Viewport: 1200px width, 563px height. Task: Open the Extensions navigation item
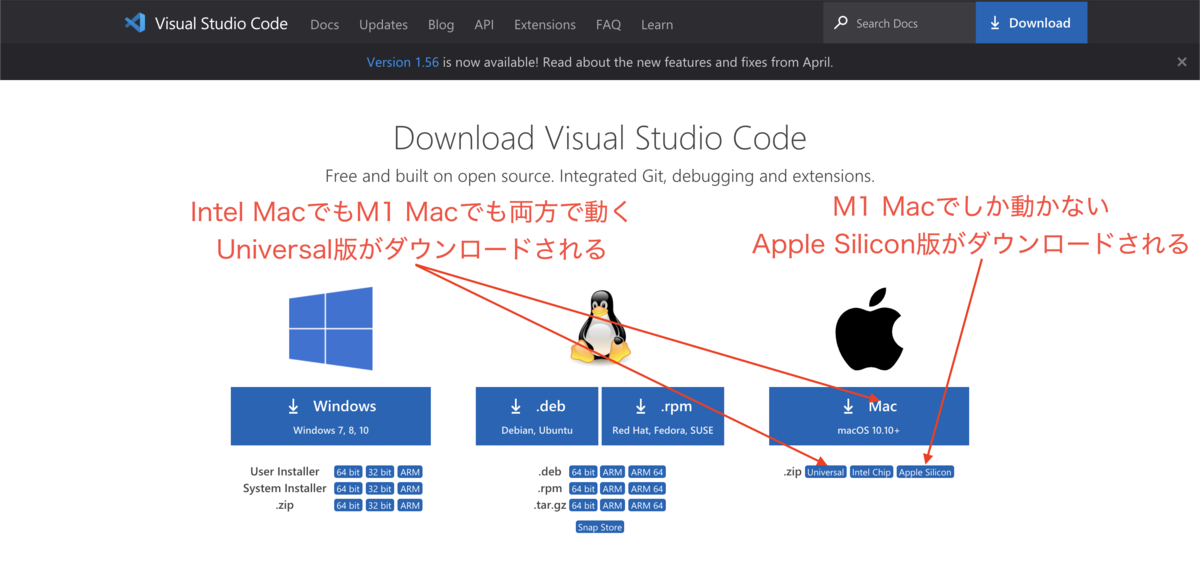click(x=545, y=24)
